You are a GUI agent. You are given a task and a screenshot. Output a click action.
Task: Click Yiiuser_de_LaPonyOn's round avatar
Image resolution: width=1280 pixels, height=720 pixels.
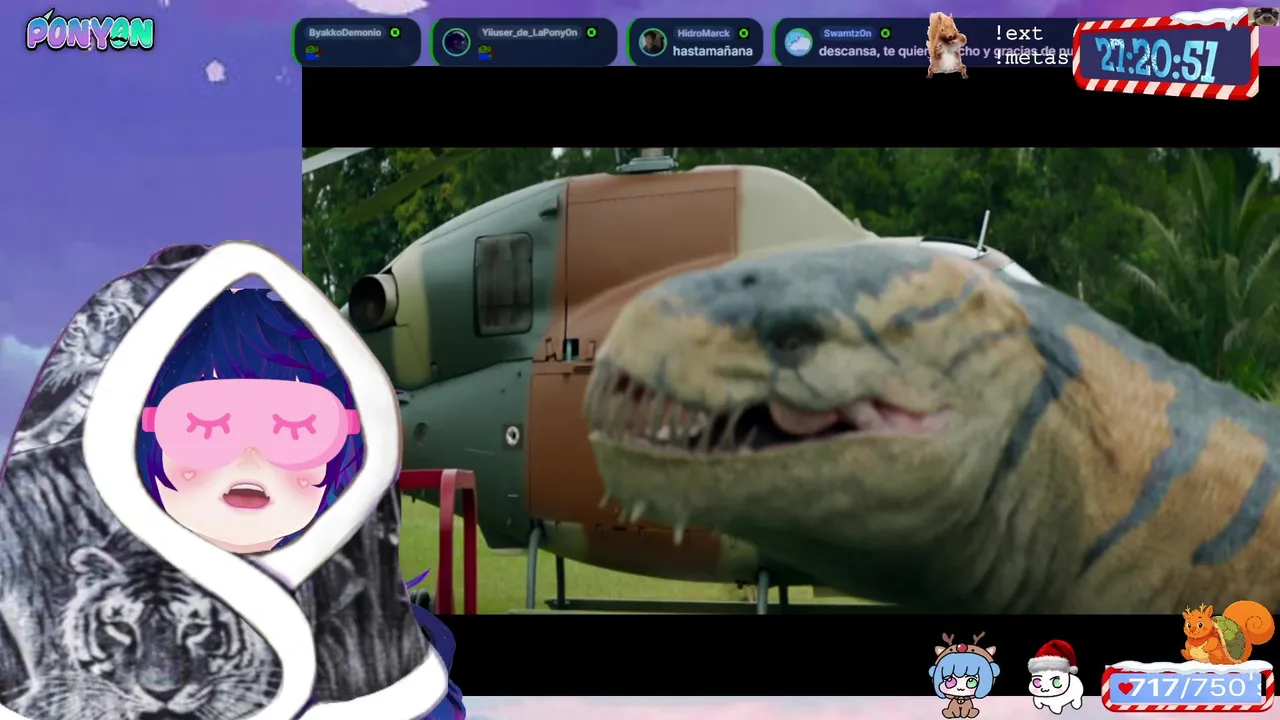point(456,42)
